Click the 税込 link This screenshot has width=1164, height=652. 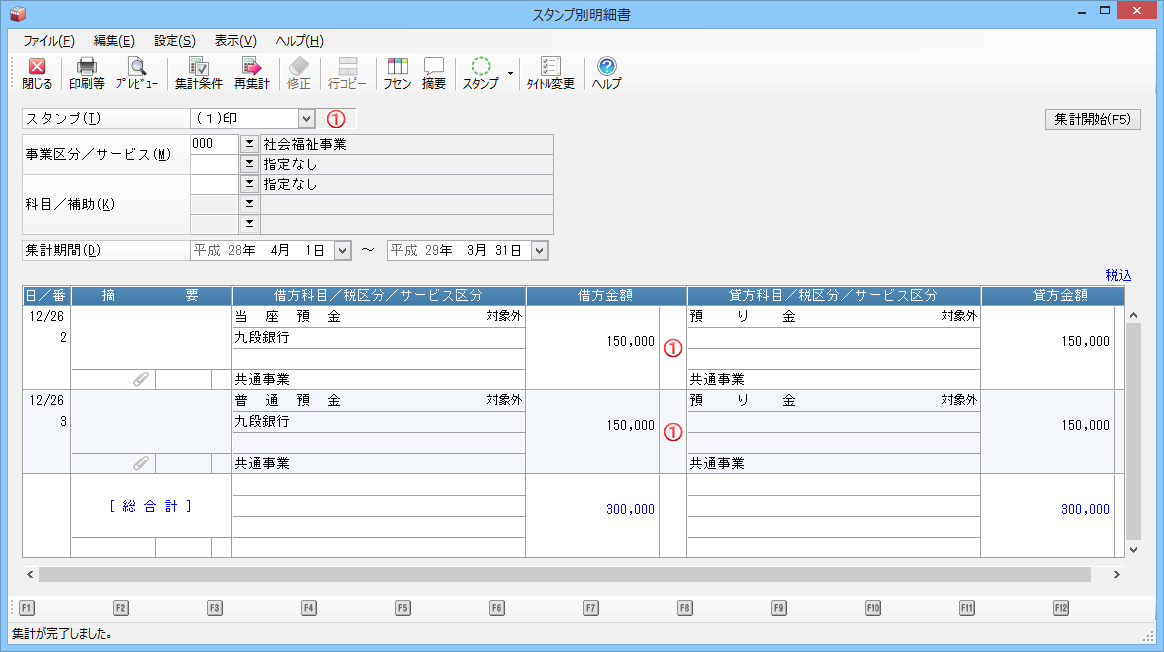point(1118,275)
